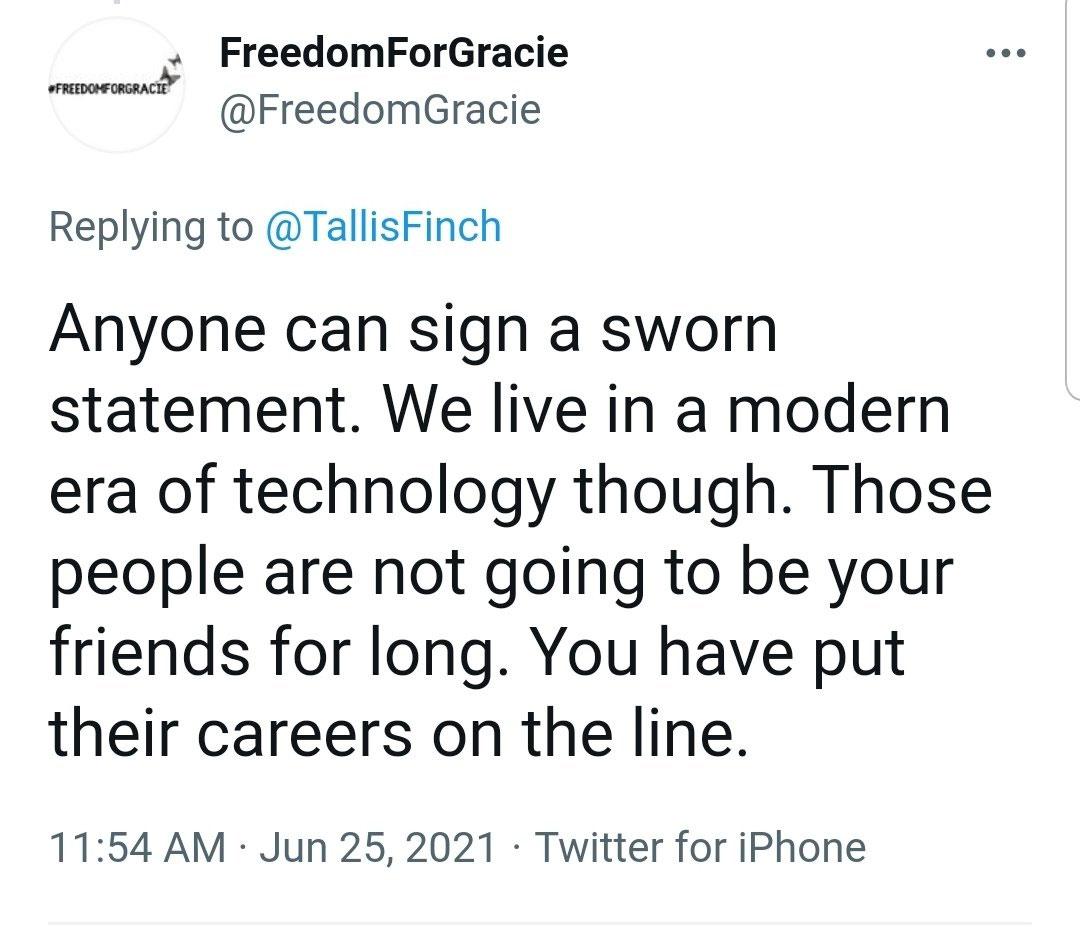Open the three-dot more options menu
Image resolution: width=1080 pixels, height=939 pixels.
1005,53
